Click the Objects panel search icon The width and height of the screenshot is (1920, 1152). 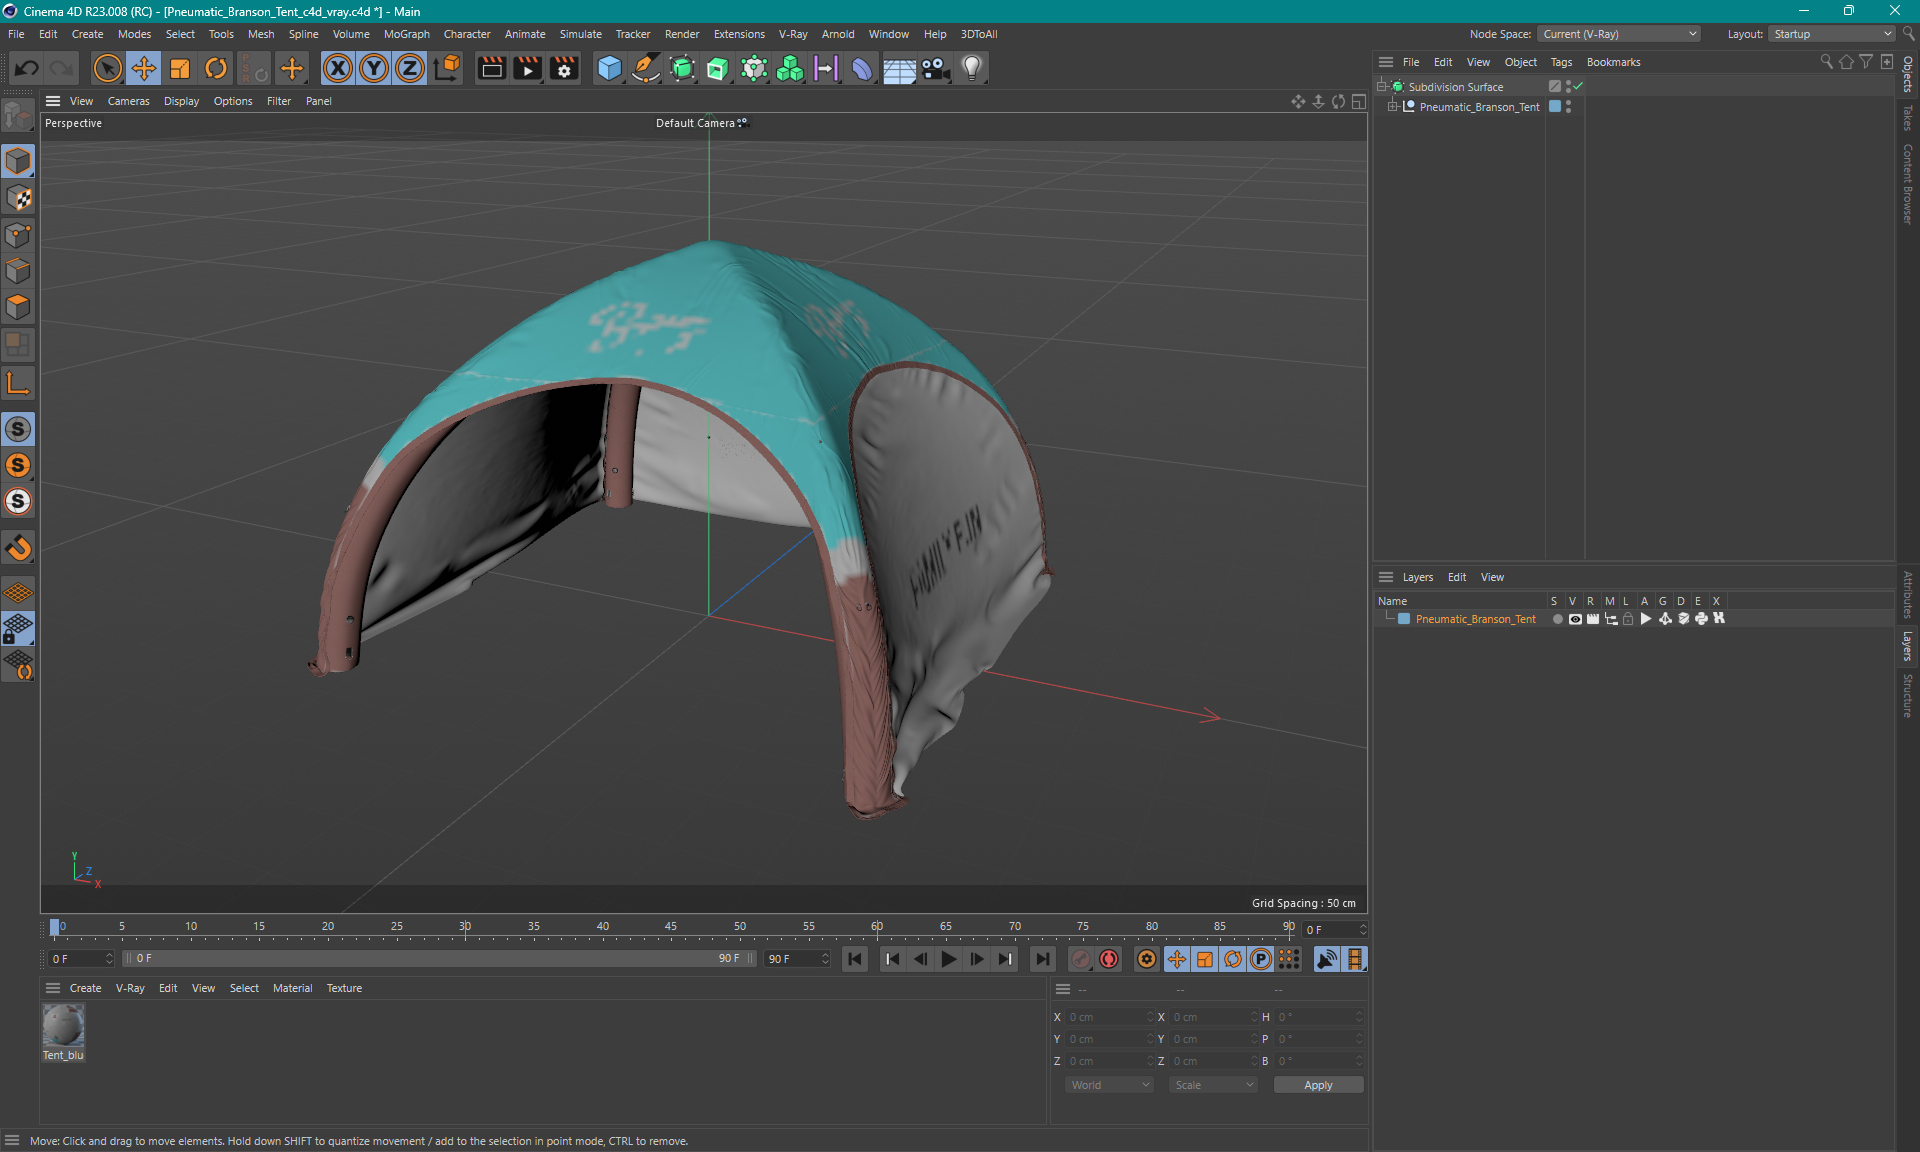point(1826,62)
